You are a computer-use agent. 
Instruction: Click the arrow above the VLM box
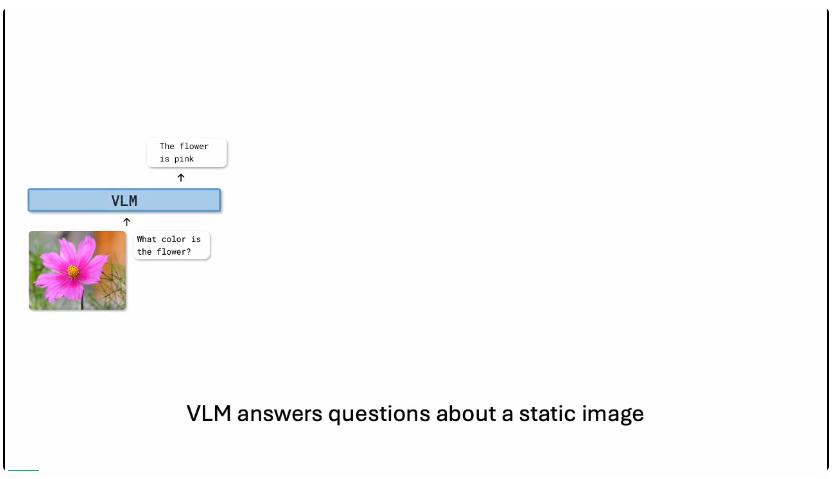pyautogui.click(x=181, y=177)
